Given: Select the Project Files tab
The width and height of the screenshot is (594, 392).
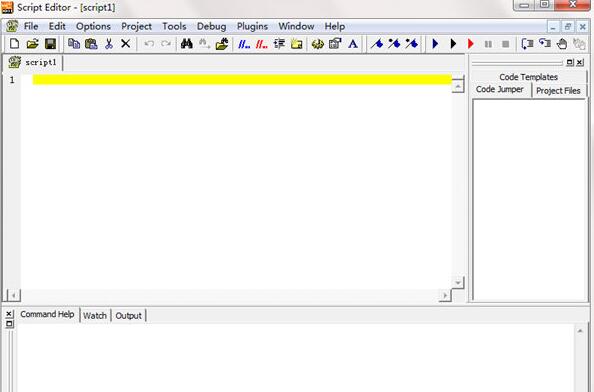Looking at the screenshot, I should 558,91.
